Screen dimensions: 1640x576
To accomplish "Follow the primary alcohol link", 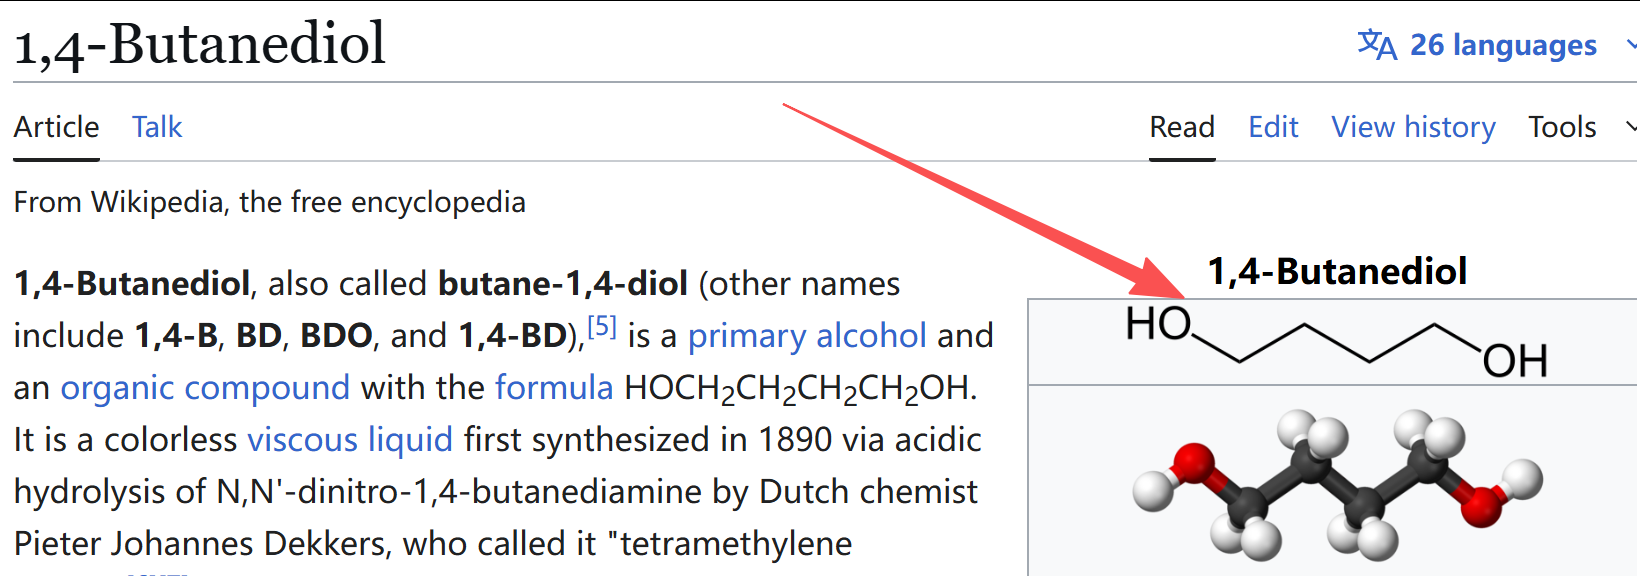I will 807,336.
